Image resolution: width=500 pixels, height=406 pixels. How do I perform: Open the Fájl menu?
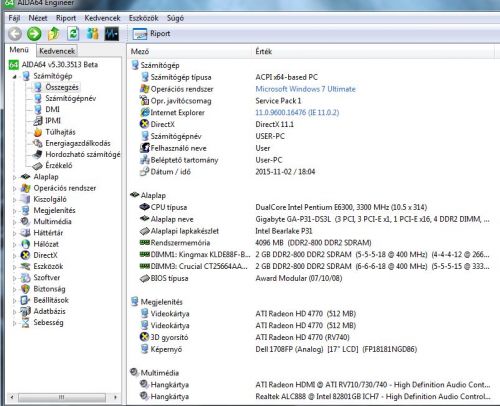click(x=14, y=18)
